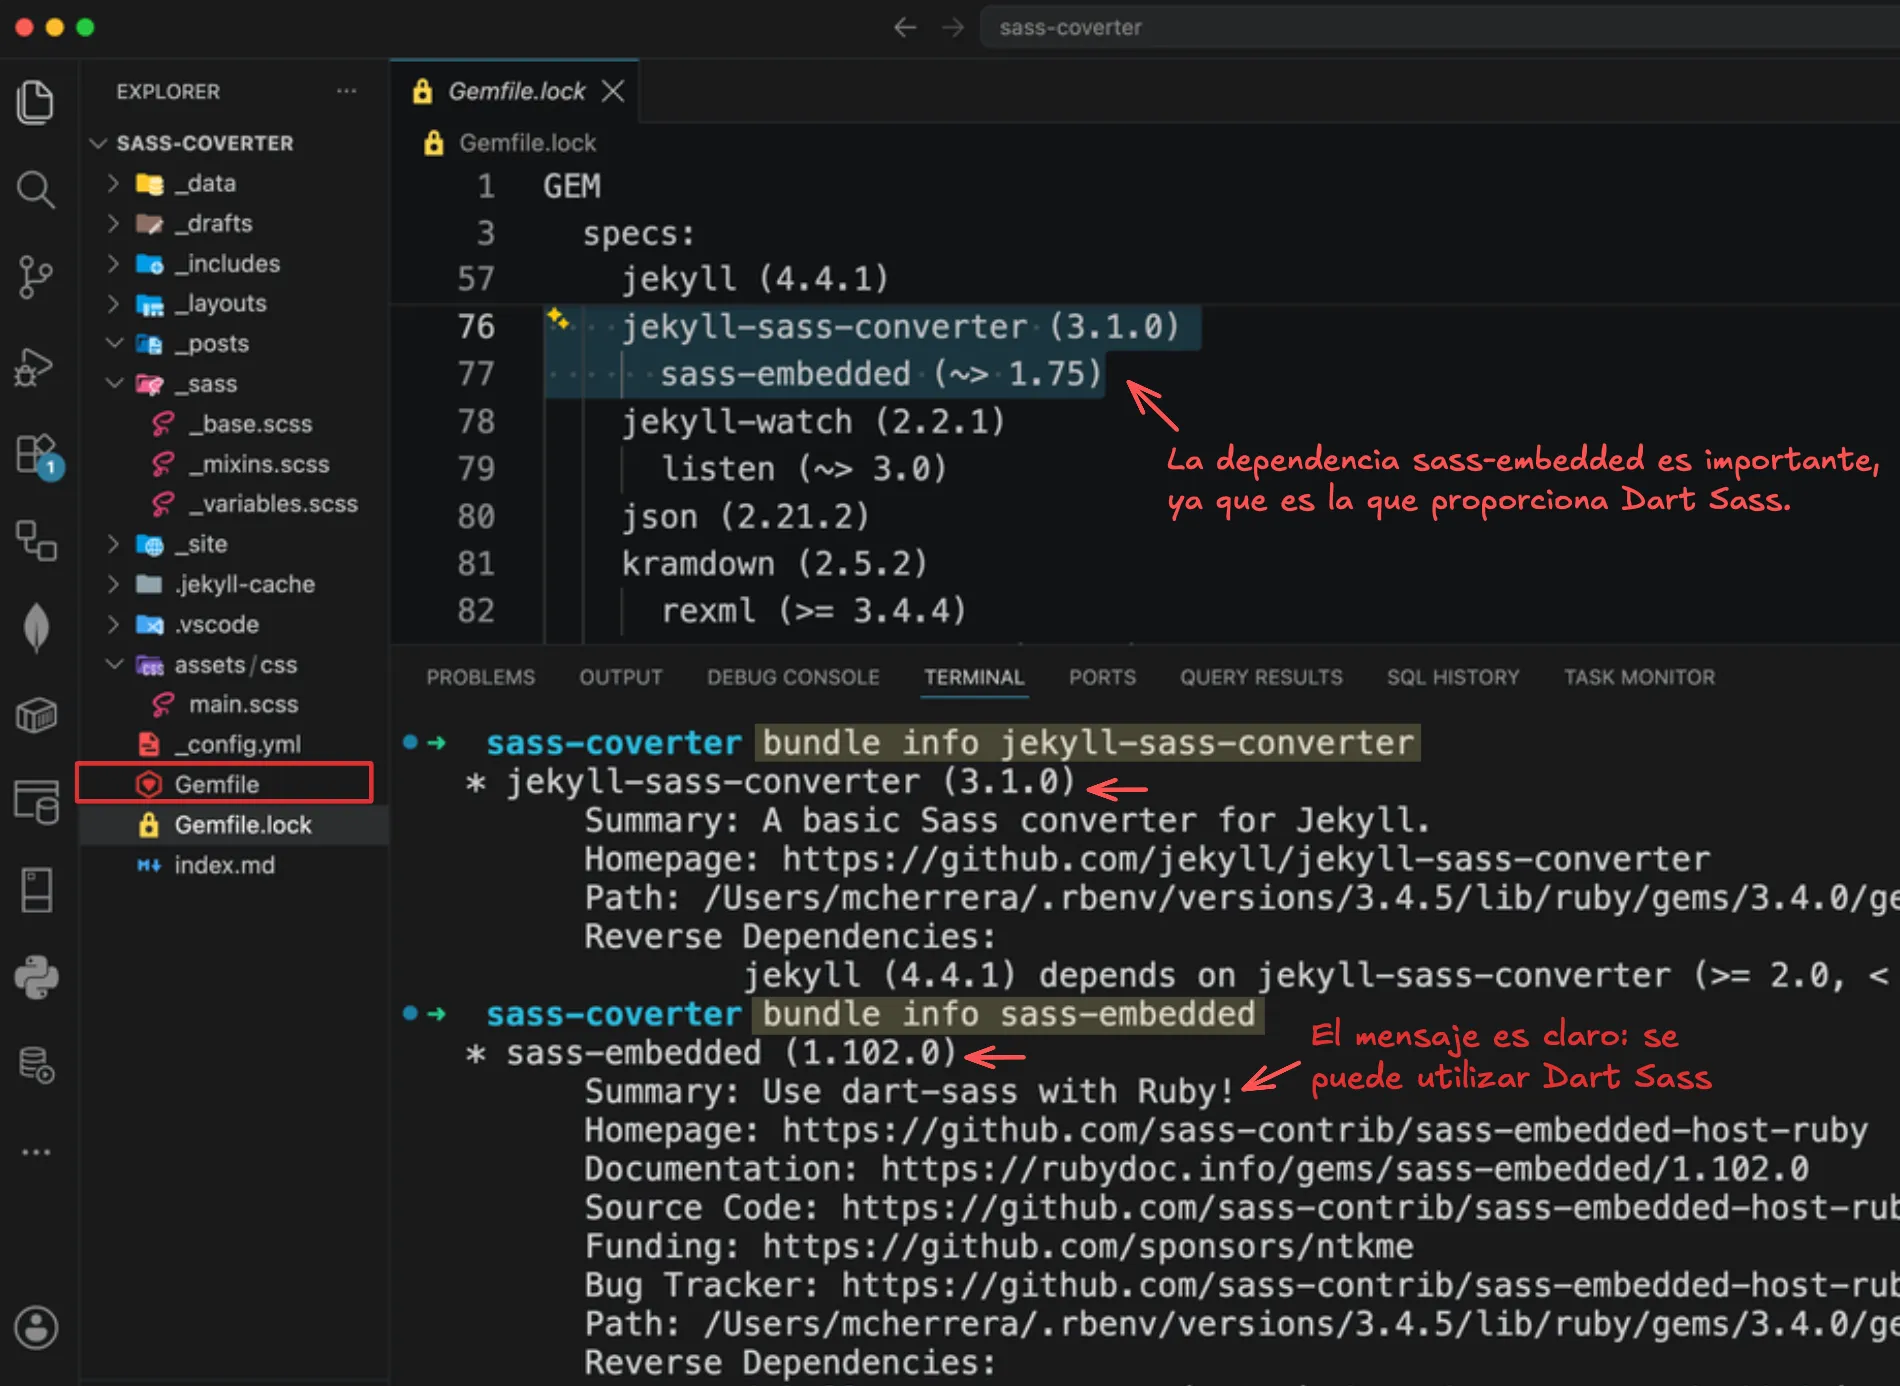Open the Explorer view in the activity bar
Viewport: 1900px width, 1386px height.
click(36, 102)
